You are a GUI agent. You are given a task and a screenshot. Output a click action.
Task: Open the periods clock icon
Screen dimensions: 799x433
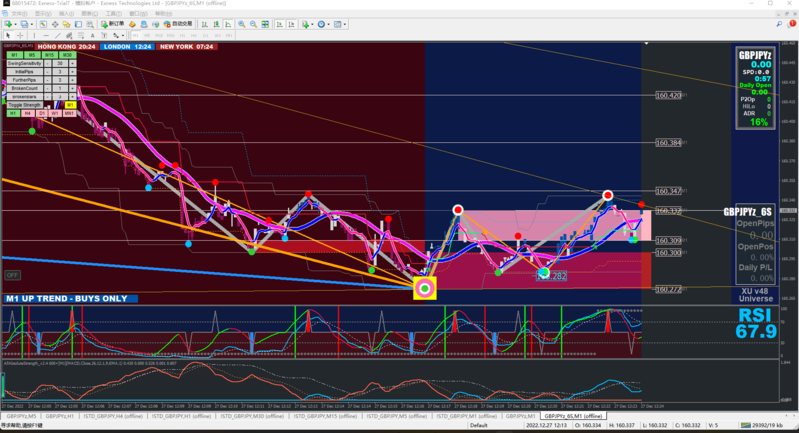[x=321, y=24]
